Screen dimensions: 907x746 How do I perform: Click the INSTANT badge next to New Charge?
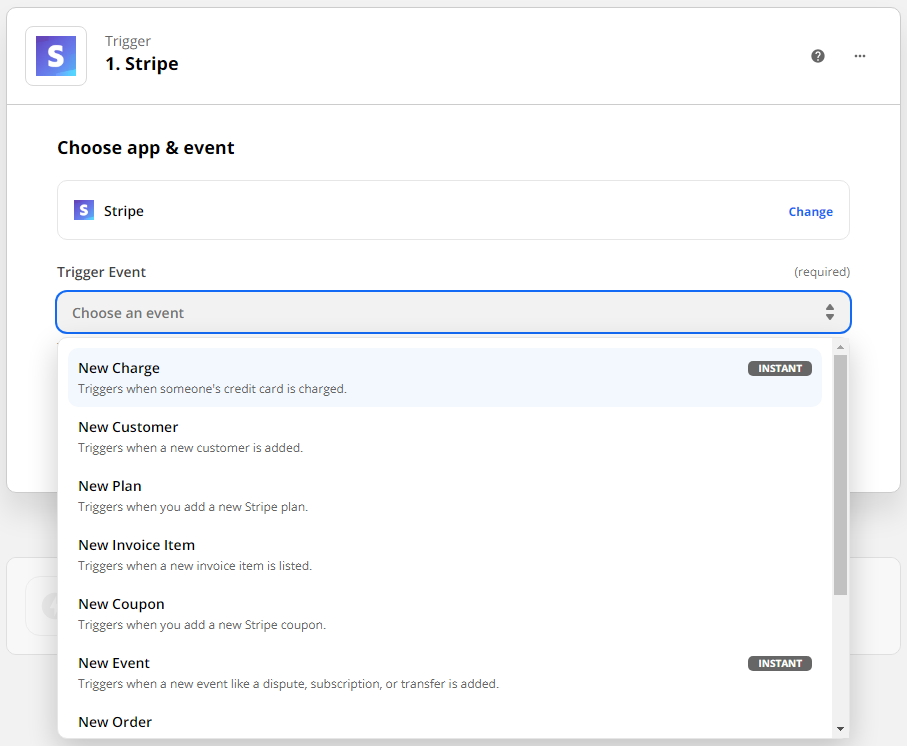click(x=779, y=368)
